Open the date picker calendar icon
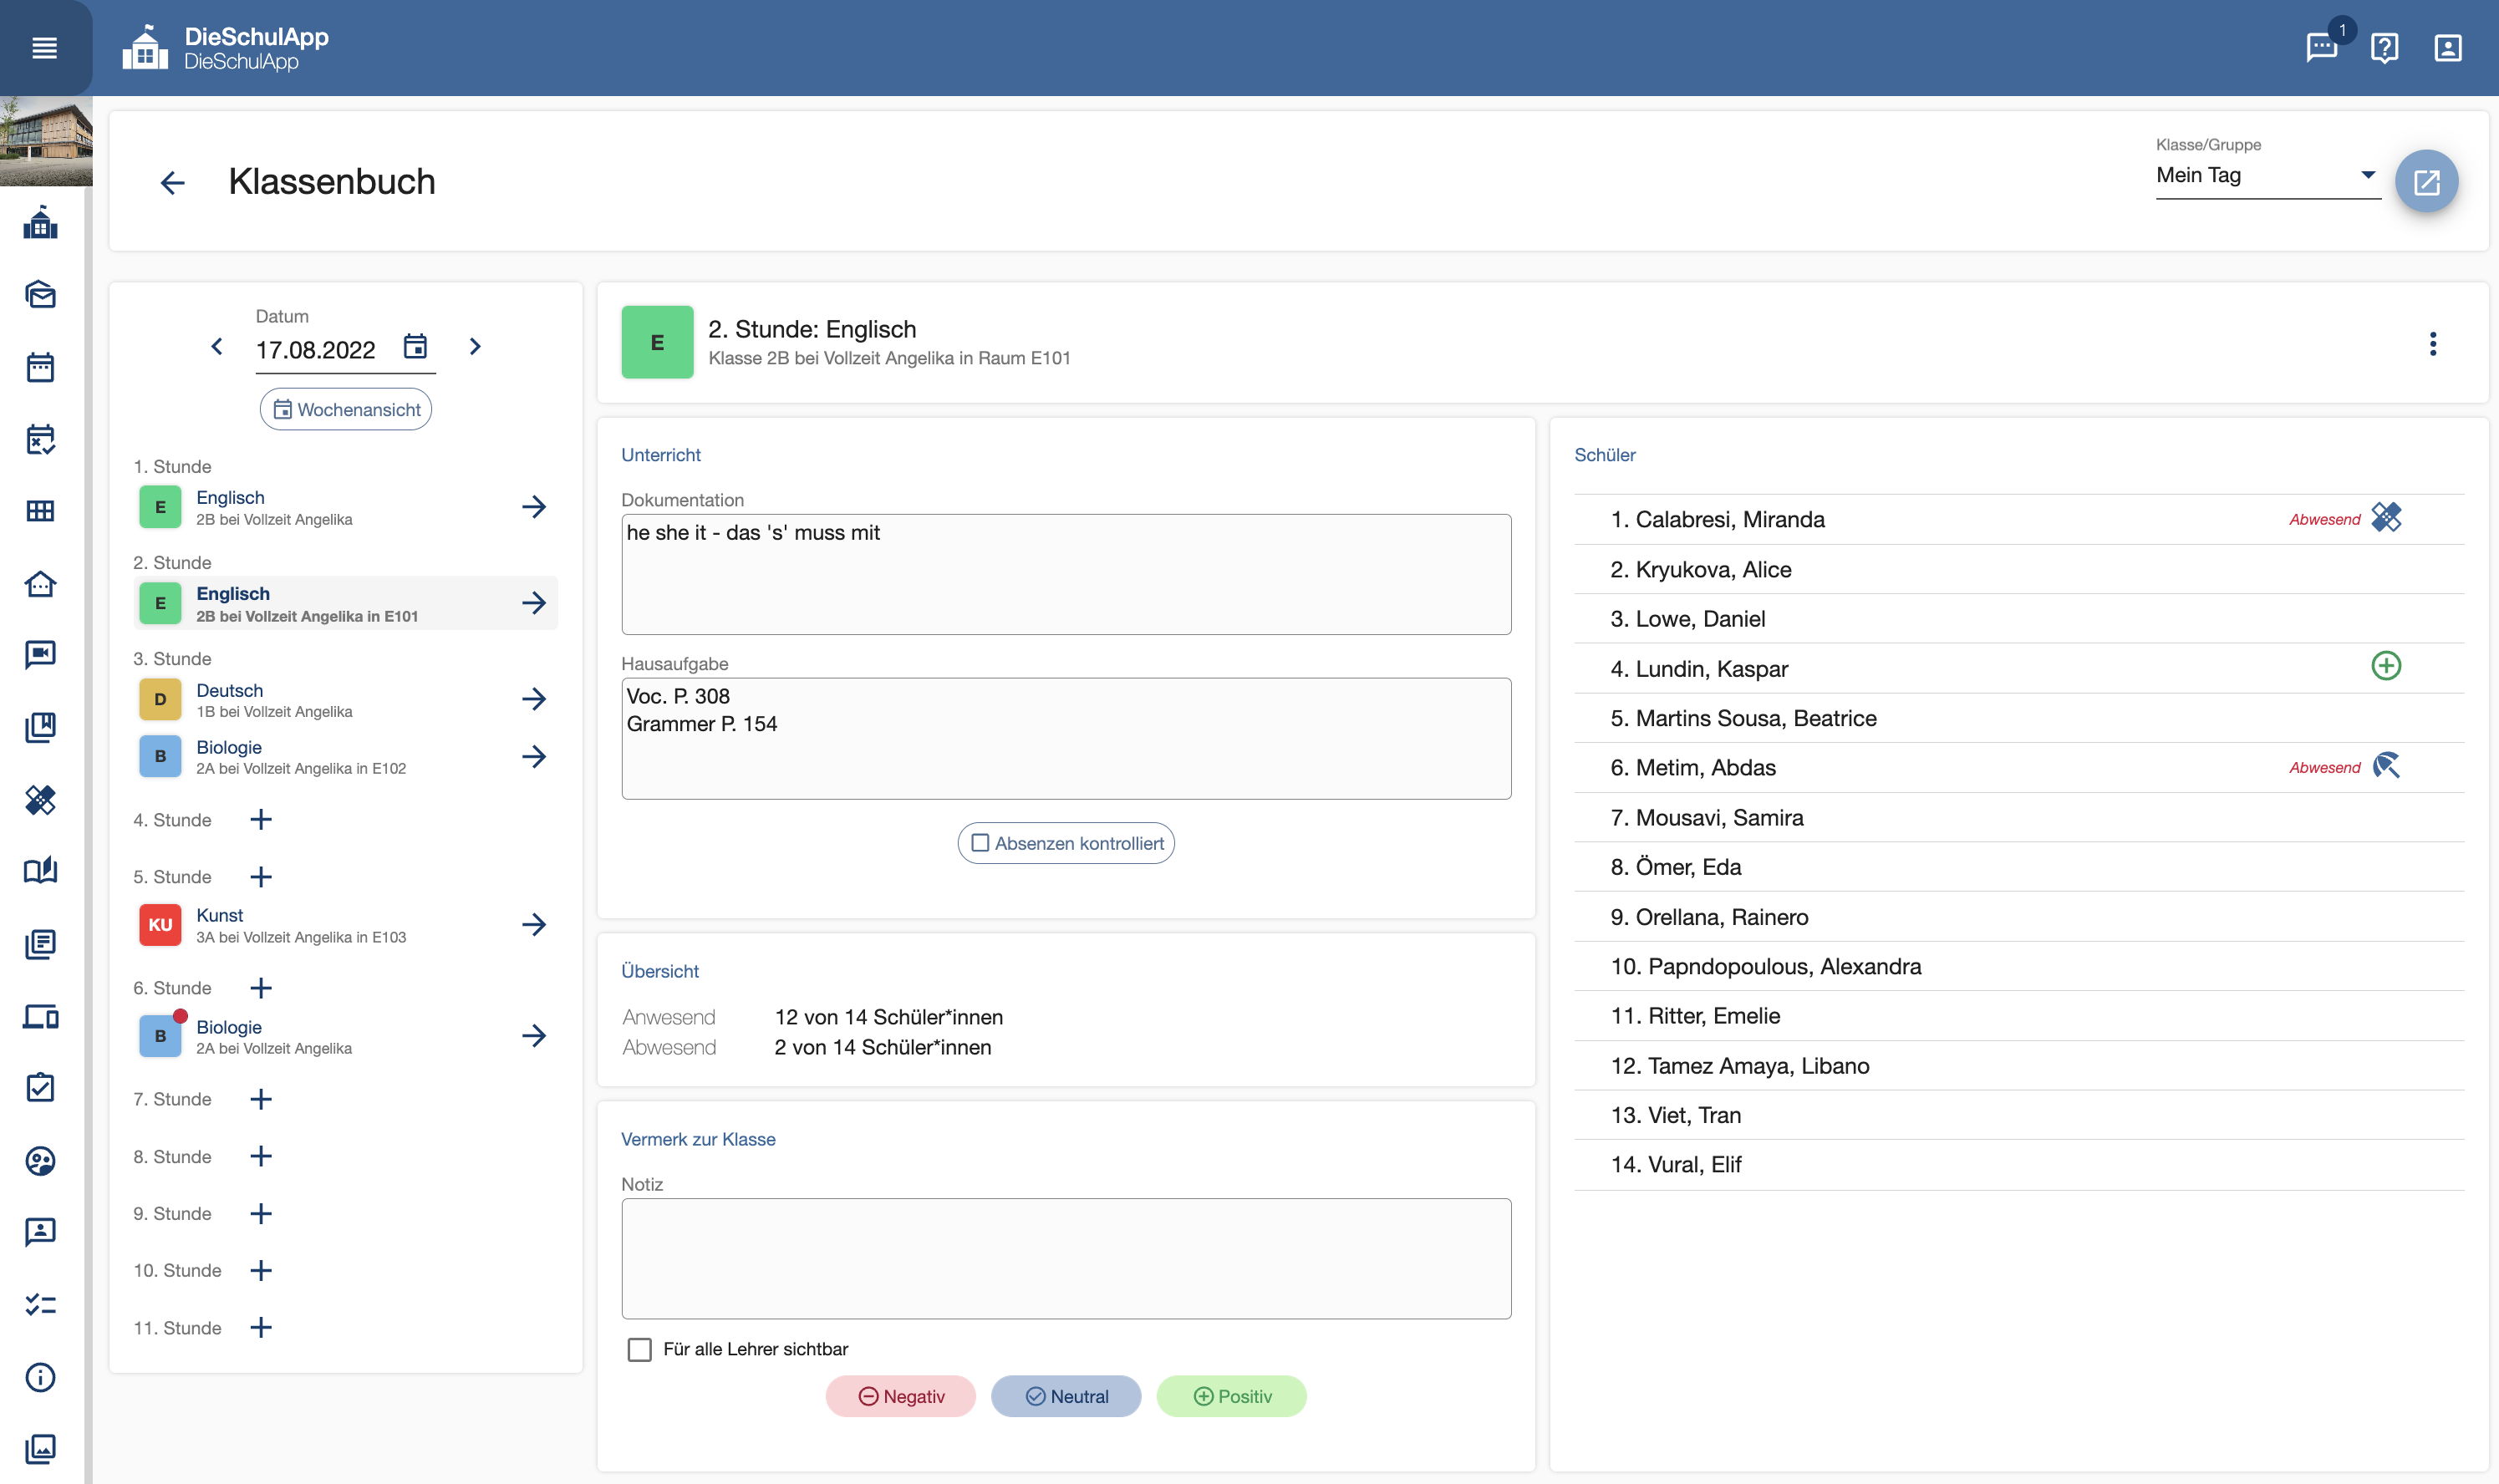This screenshot has width=2499, height=1484. tap(415, 346)
